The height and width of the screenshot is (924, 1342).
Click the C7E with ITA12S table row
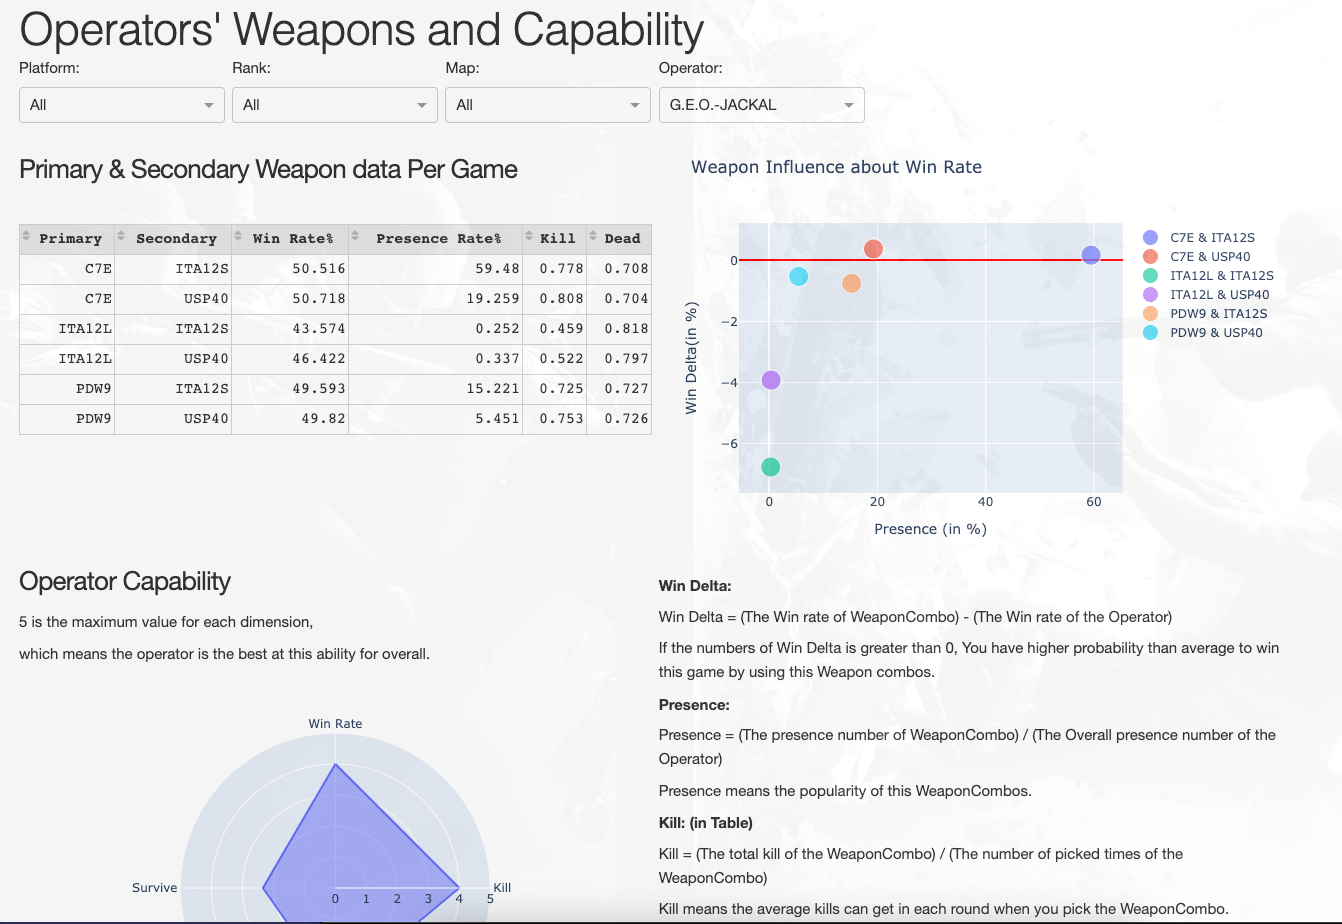tap(335, 268)
